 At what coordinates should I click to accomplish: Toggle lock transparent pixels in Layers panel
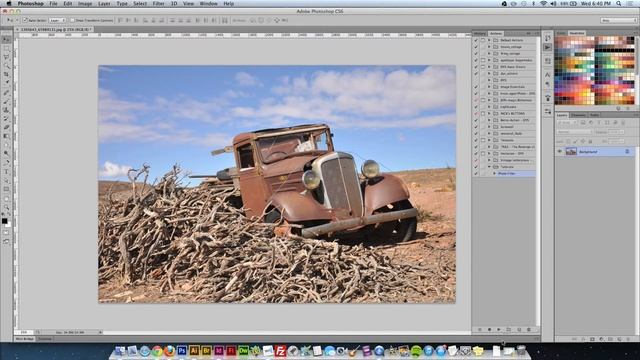coord(569,141)
